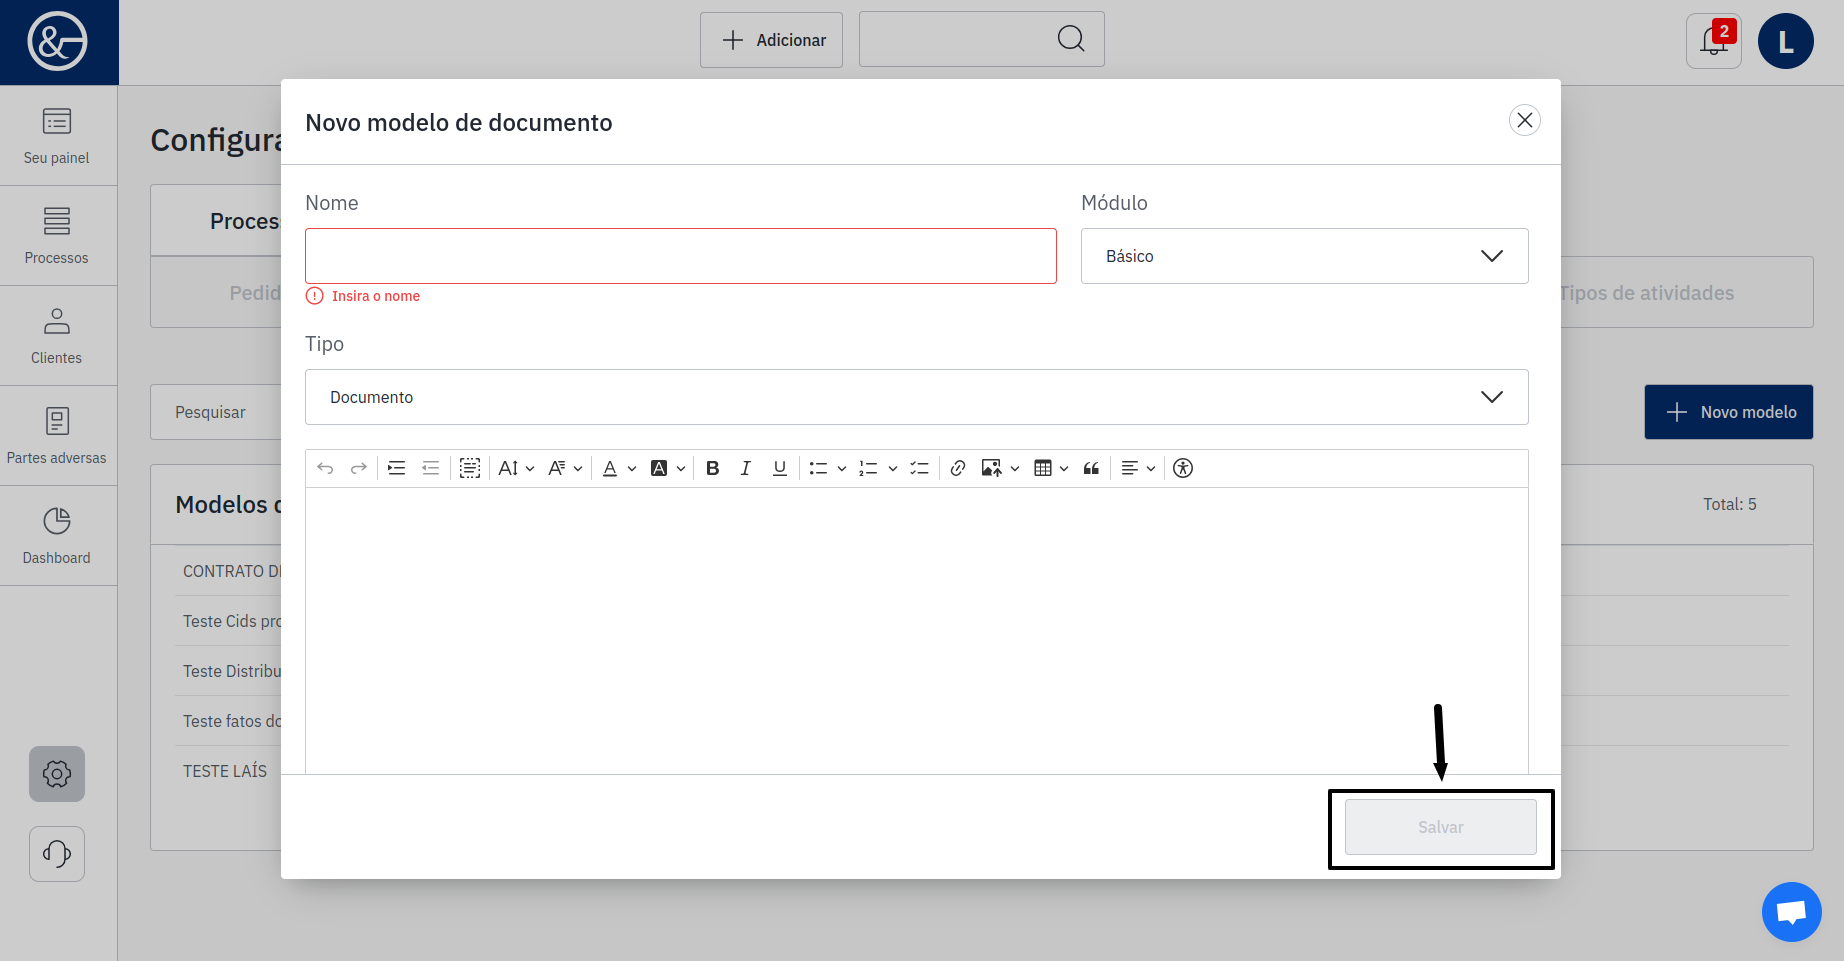Image resolution: width=1844 pixels, height=961 pixels.
Task: Open the insert table dropdown
Action: pyautogui.click(x=1051, y=468)
